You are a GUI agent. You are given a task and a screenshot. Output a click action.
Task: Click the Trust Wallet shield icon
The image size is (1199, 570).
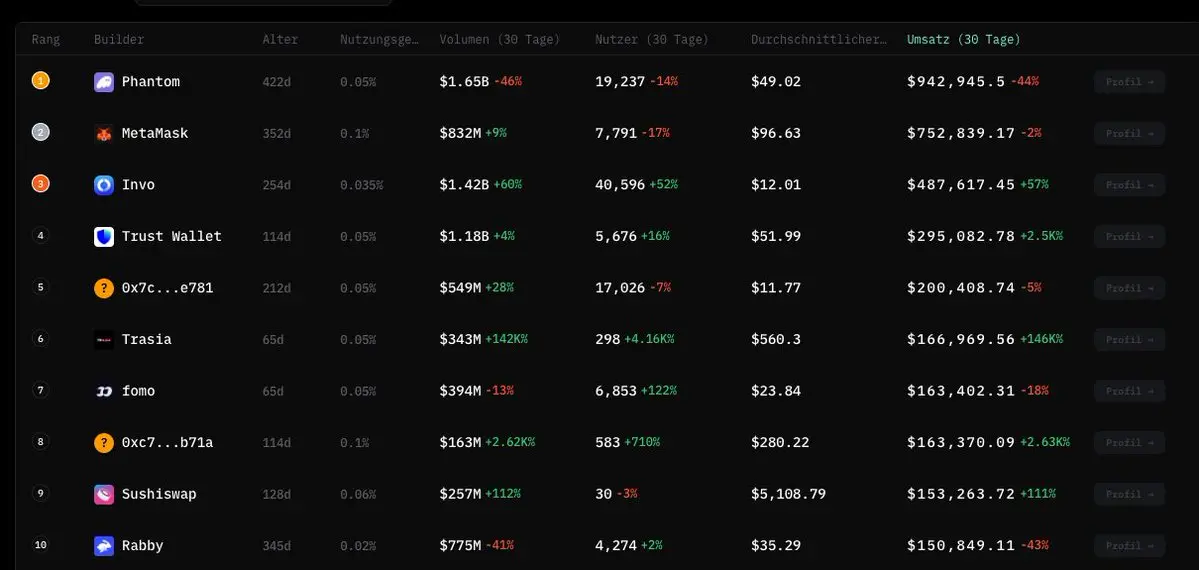click(104, 236)
